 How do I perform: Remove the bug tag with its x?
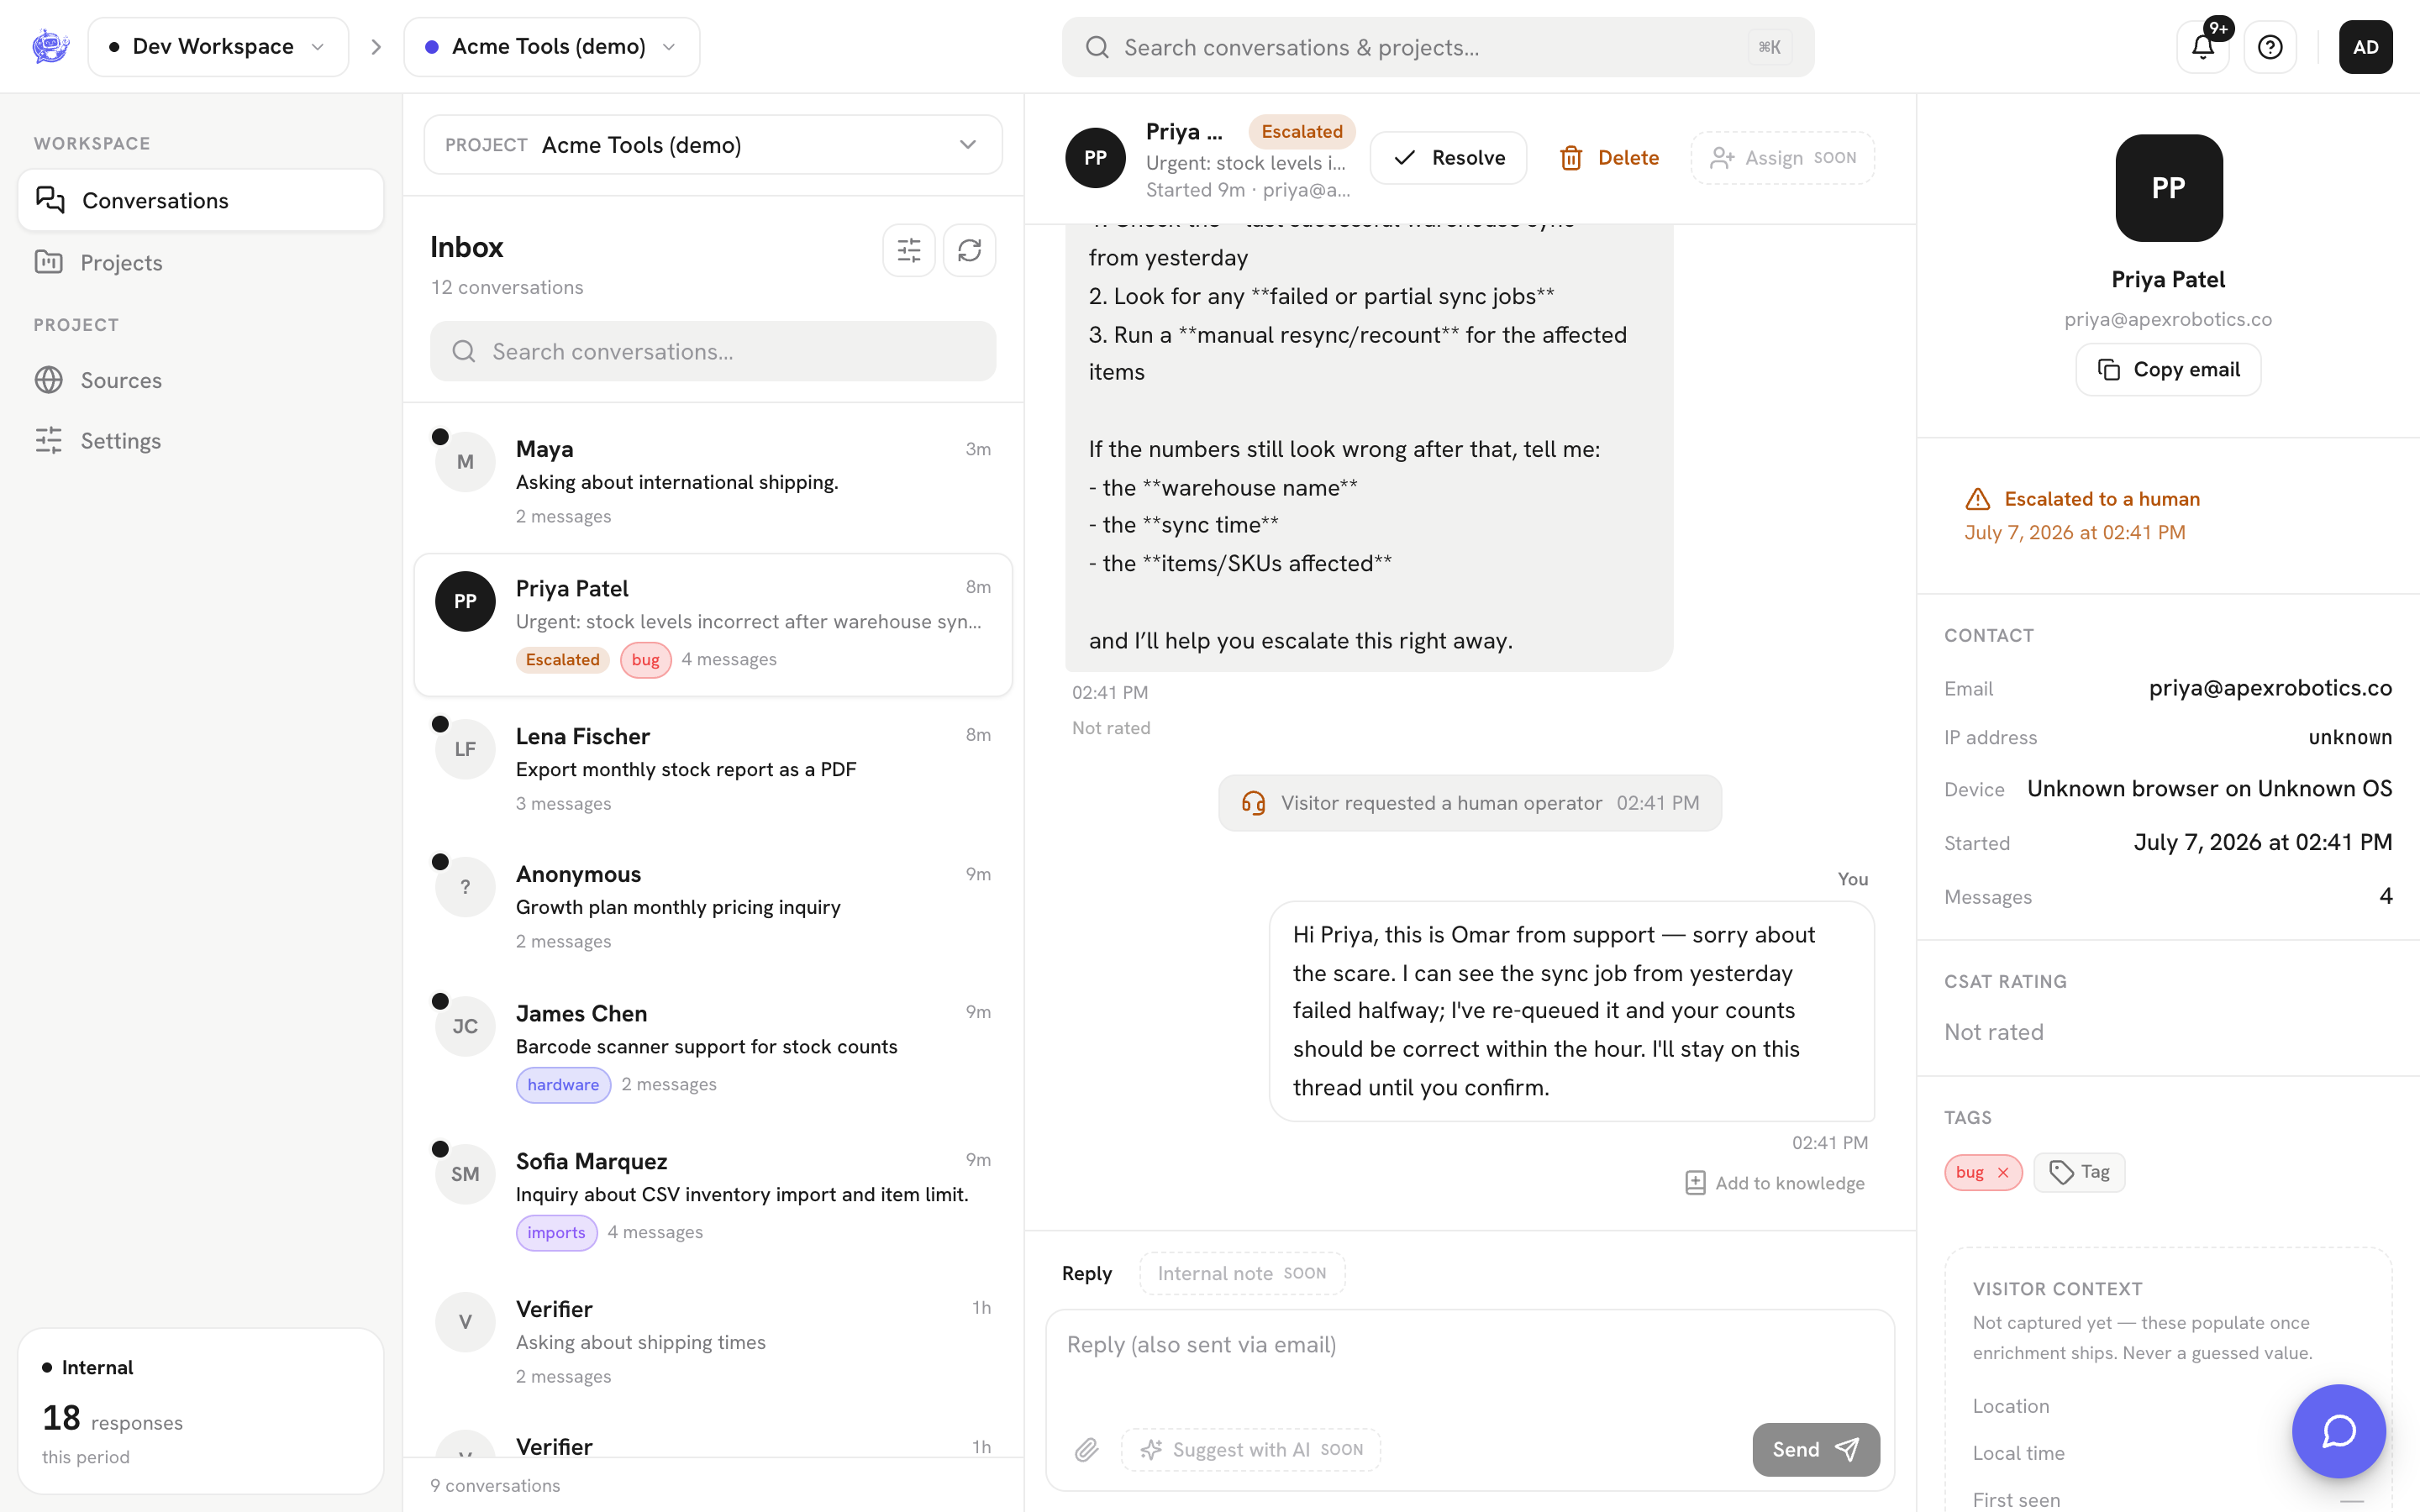[x=2003, y=1172]
